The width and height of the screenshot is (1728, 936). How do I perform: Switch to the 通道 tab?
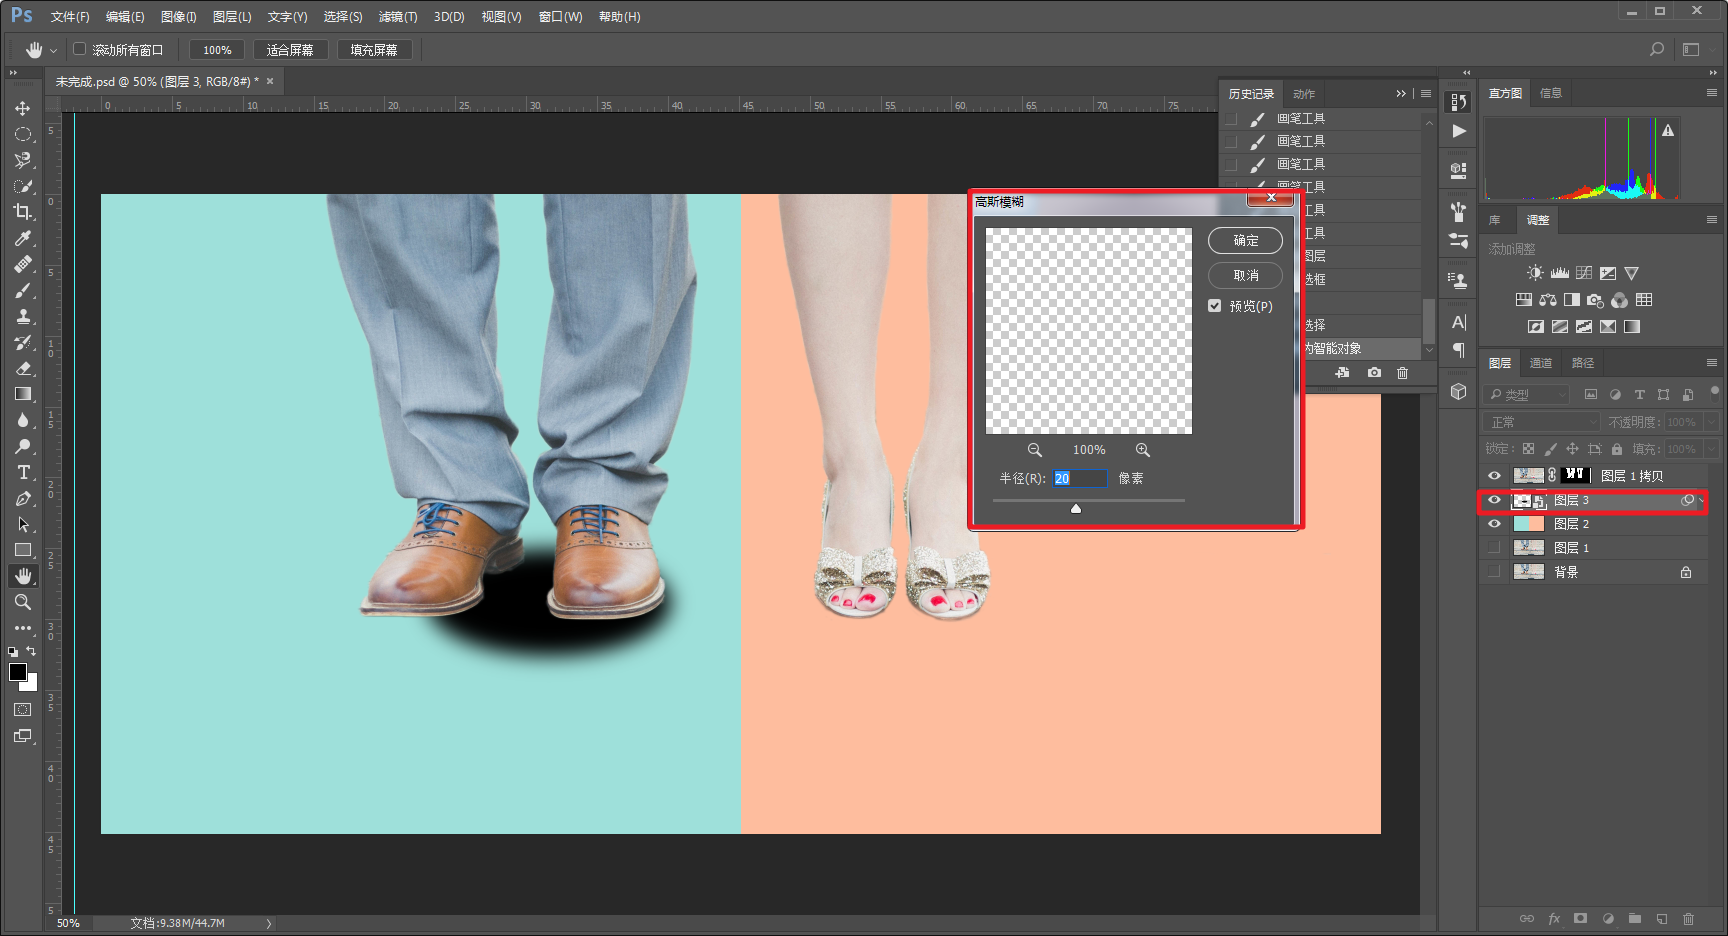[1540, 363]
